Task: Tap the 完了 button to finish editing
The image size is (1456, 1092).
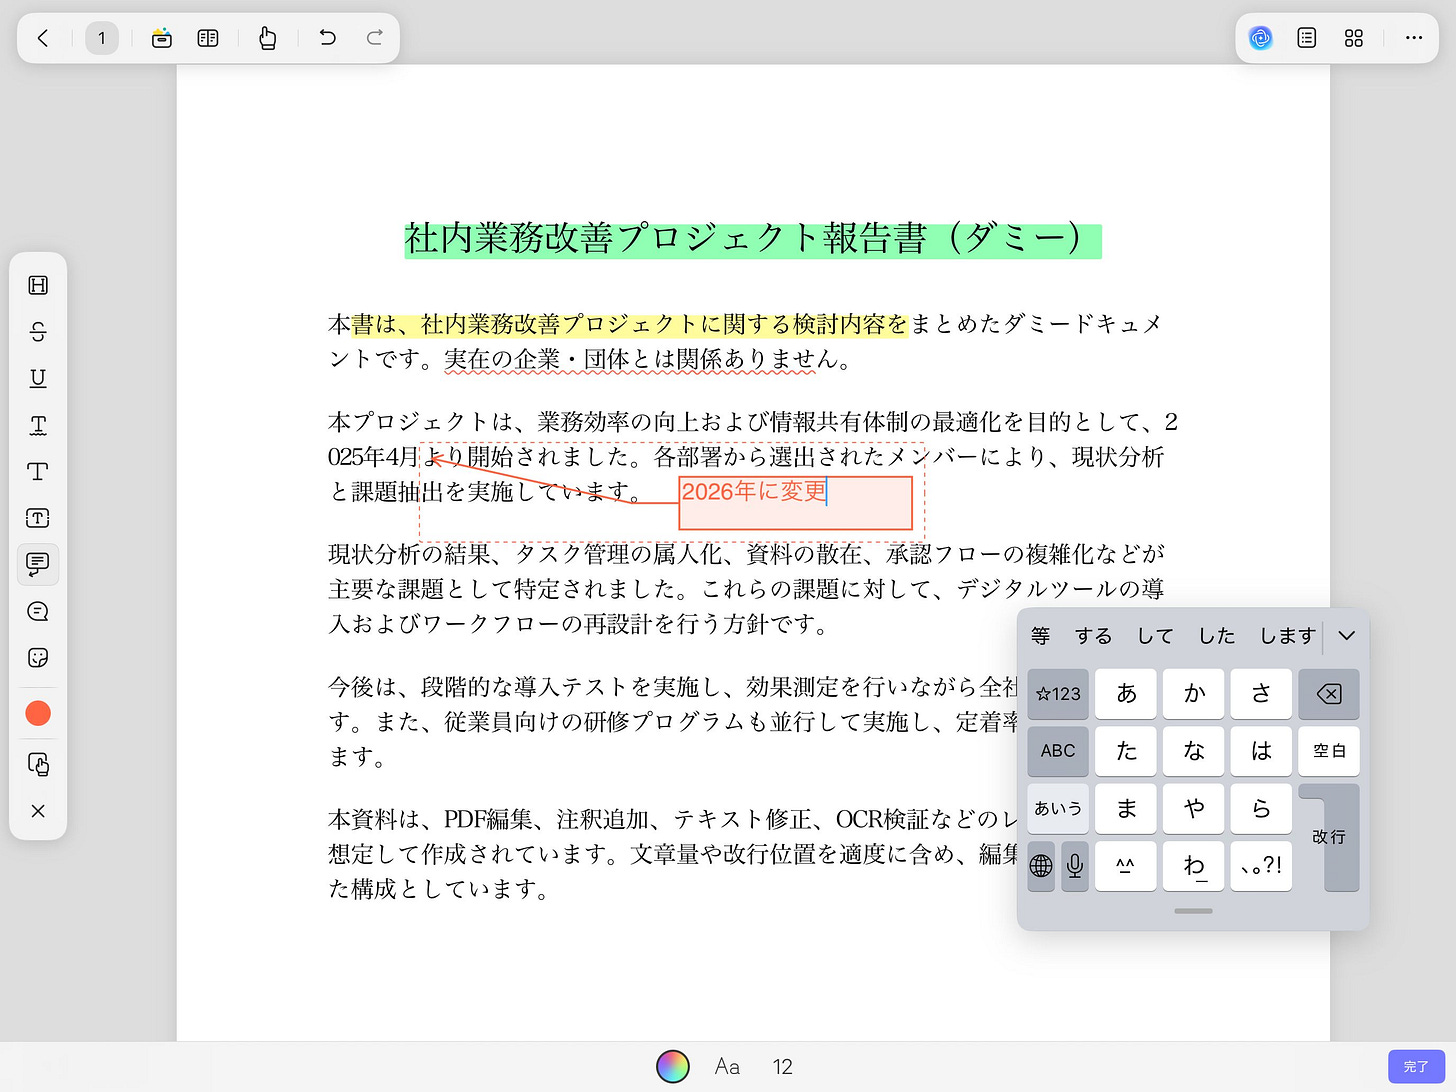Action: [1415, 1066]
